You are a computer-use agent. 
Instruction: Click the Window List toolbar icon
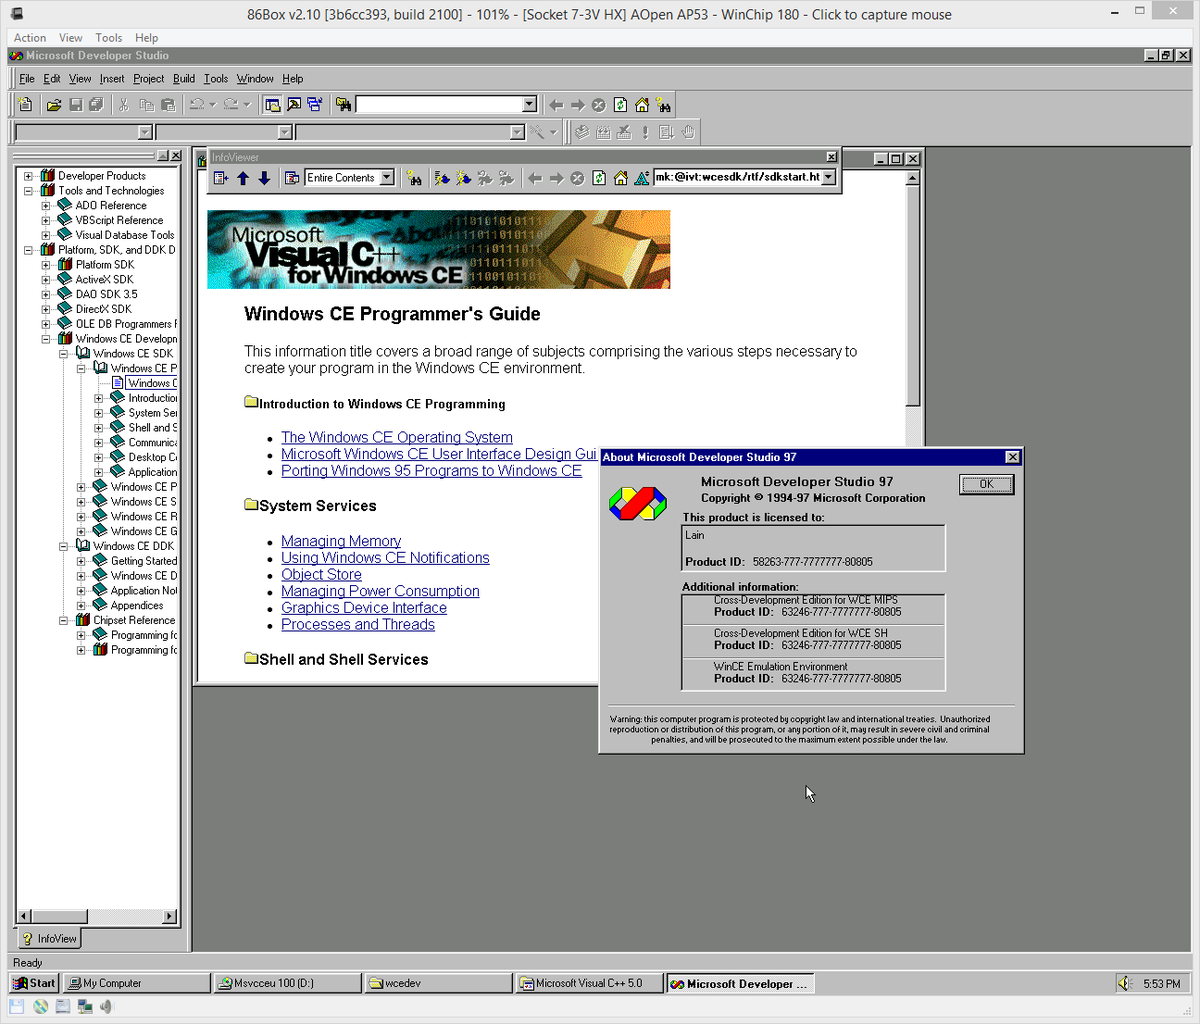click(315, 105)
